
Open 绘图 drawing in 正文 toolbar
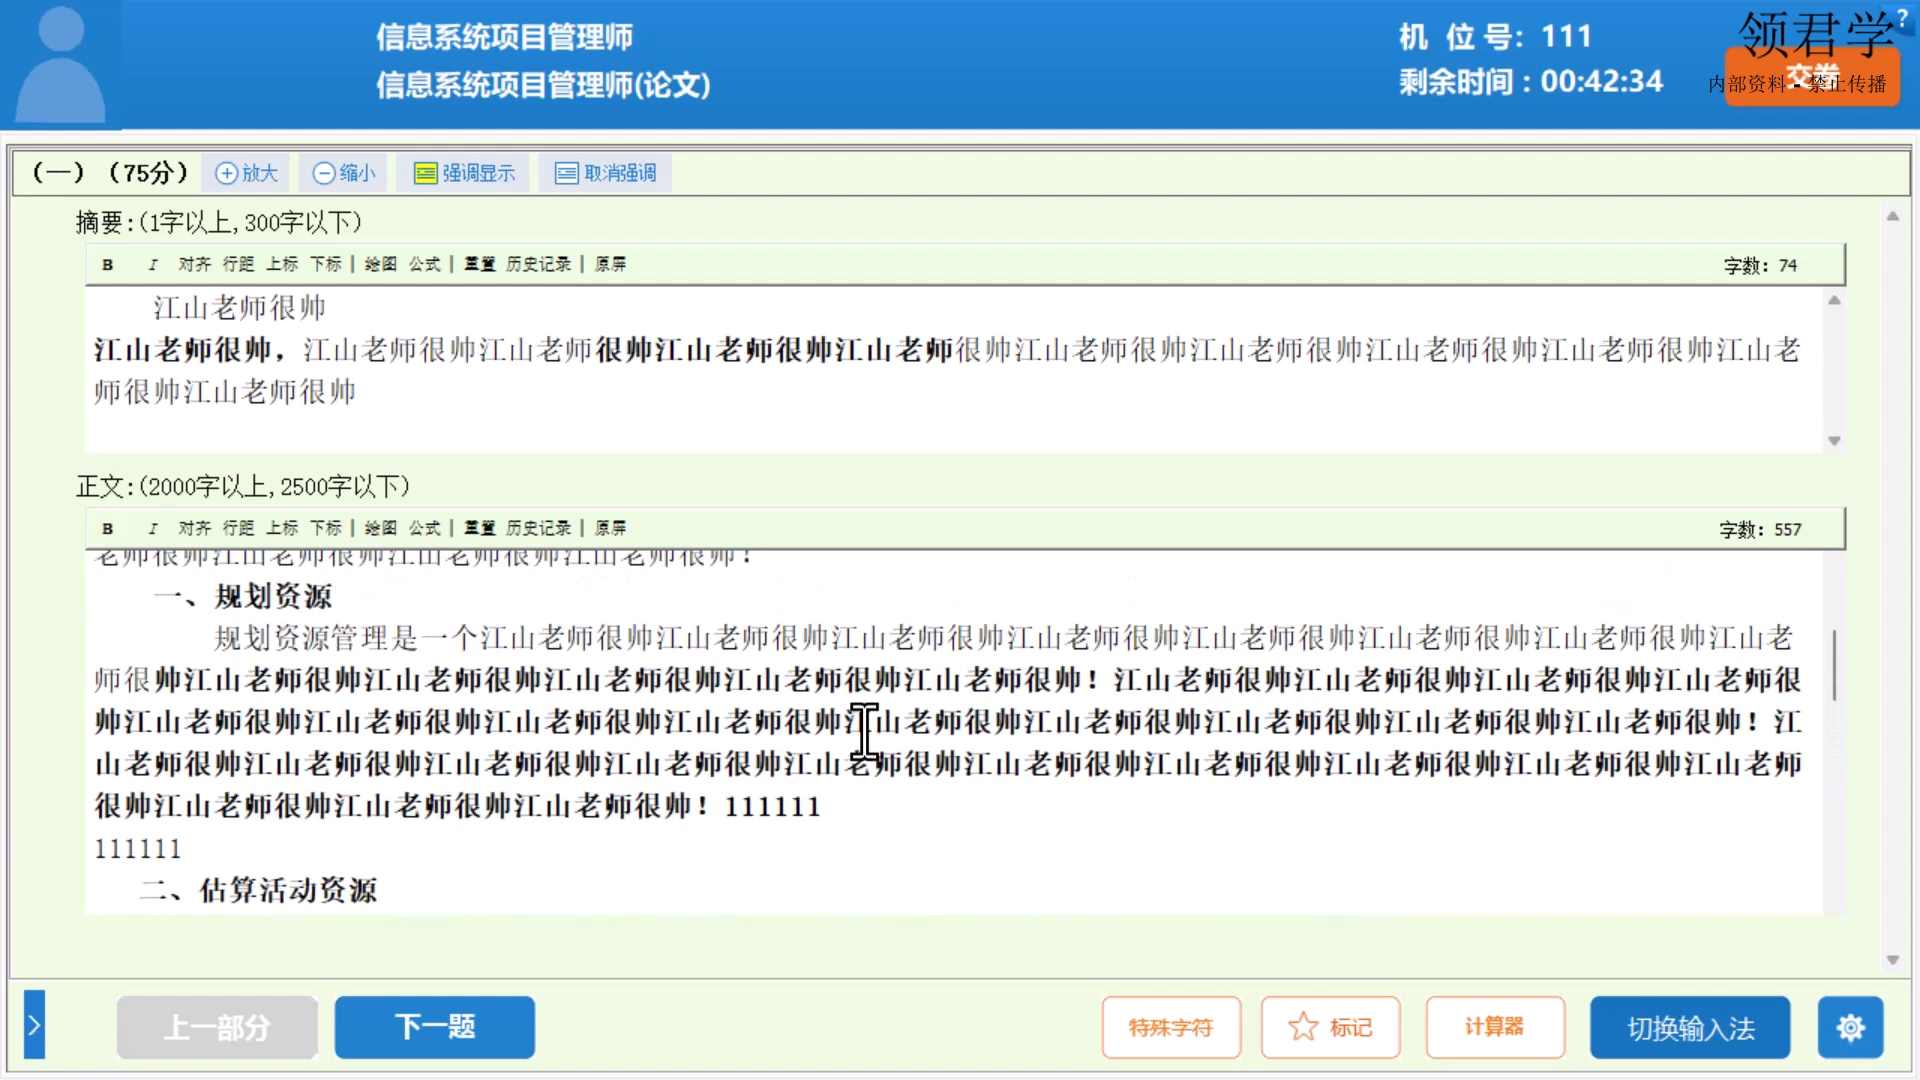pyautogui.click(x=381, y=528)
